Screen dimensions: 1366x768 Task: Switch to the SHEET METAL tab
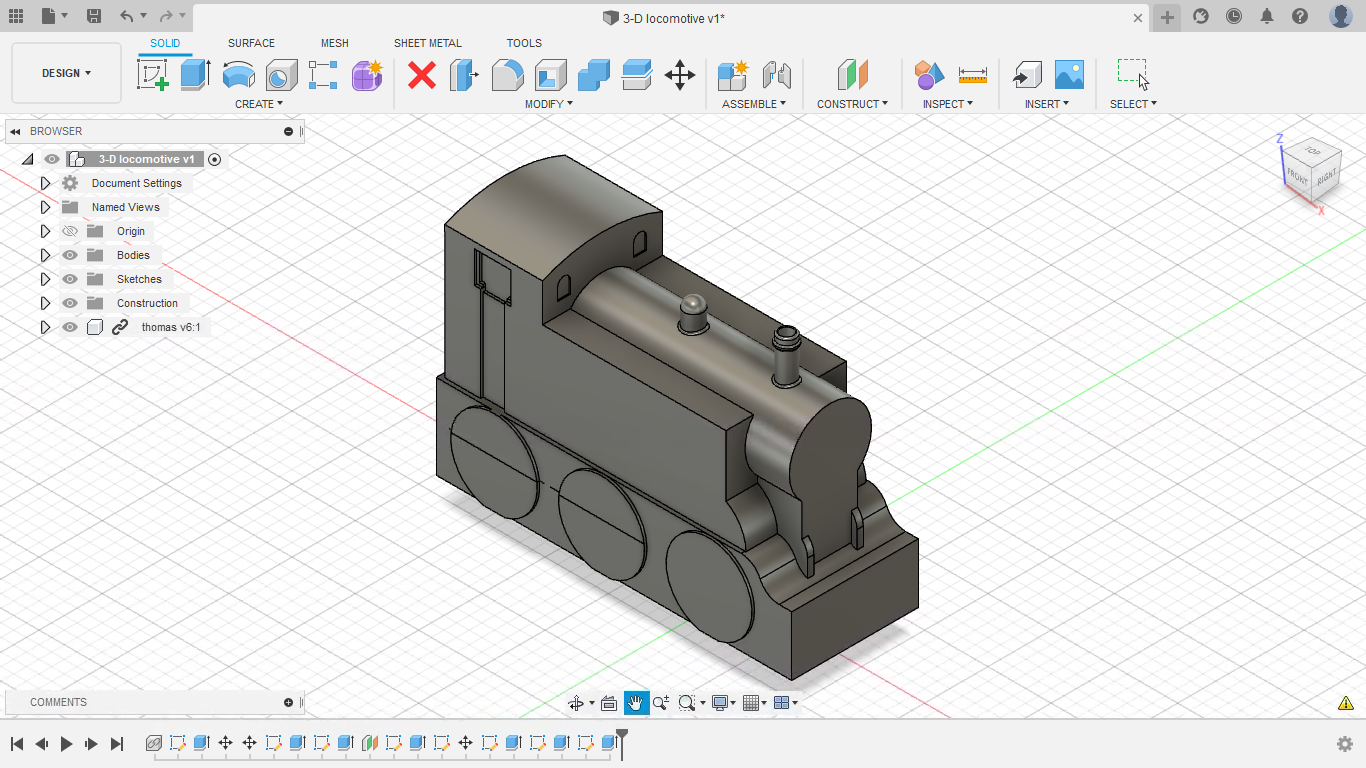click(x=428, y=43)
